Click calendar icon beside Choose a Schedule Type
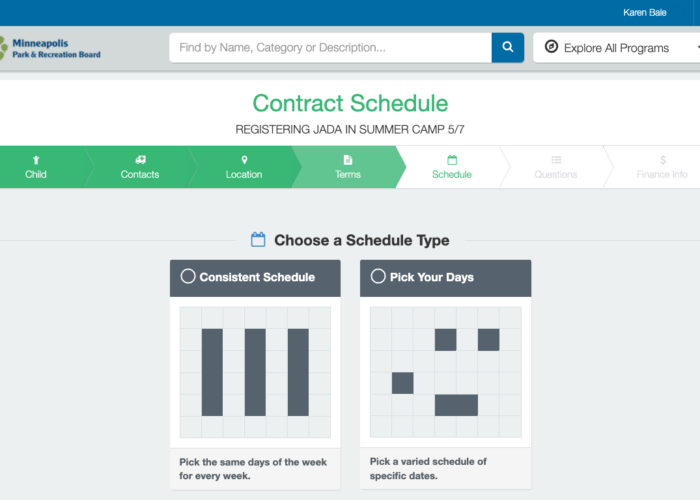This screenshot has height=500, width=700. tap(258, 240)
